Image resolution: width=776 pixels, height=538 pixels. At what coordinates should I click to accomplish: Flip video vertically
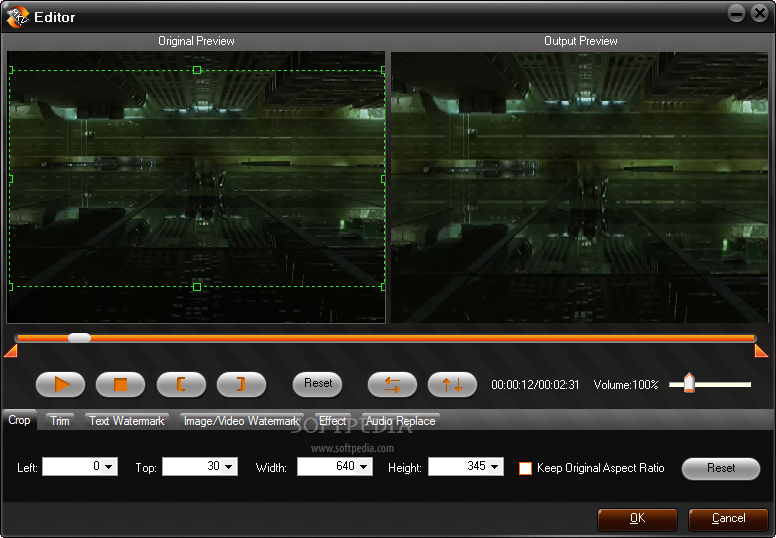click(x=452, y=384)
